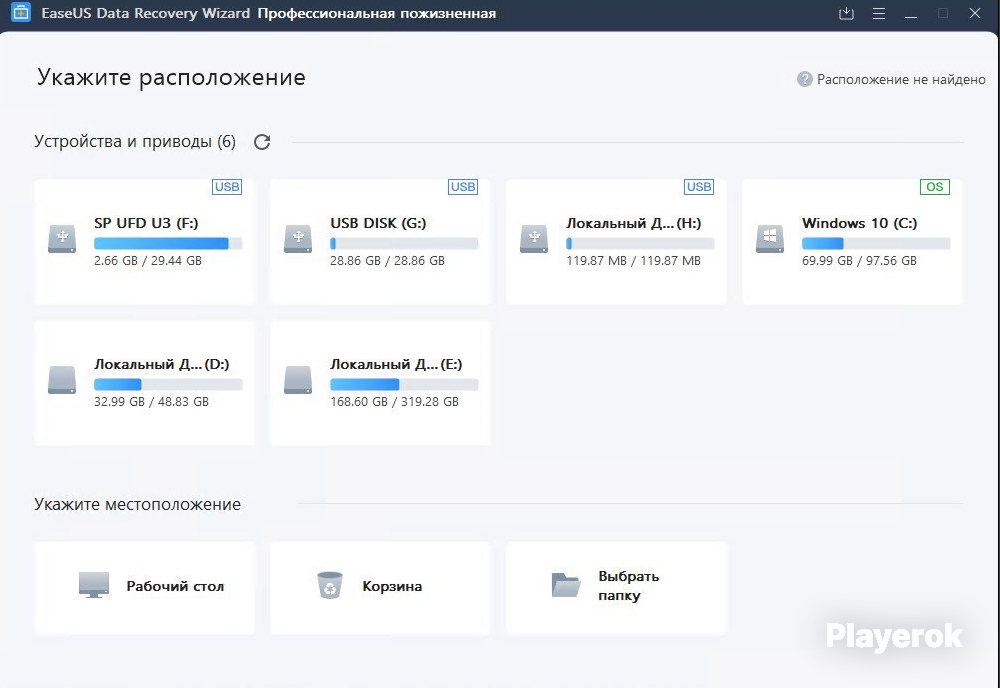Screen dimensions: 1000x688
Task: Click the usage bar of drive (E:)
Action: click(x=404, y=384)
